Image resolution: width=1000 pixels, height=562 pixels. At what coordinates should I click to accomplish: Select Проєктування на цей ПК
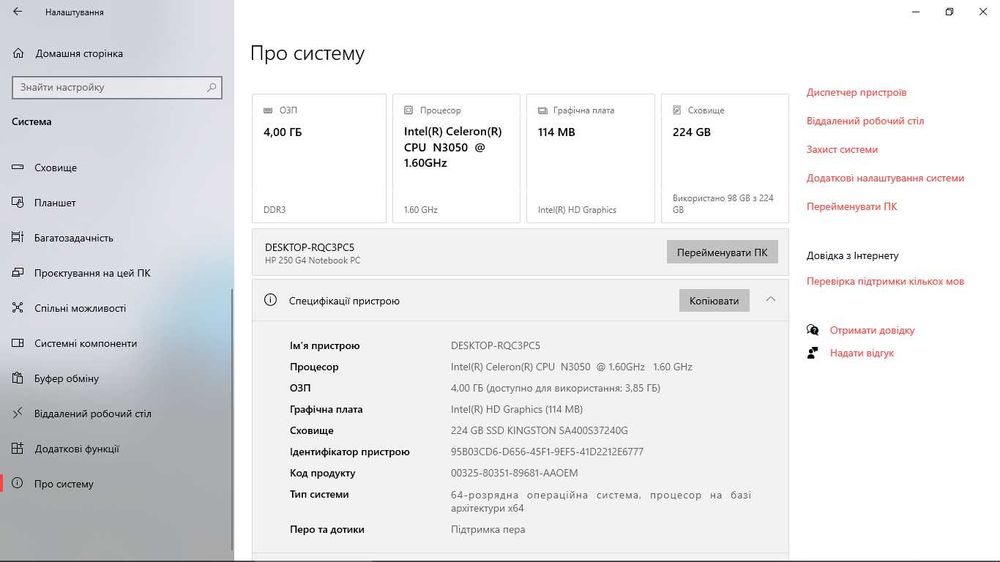click(x=92, y=272)
